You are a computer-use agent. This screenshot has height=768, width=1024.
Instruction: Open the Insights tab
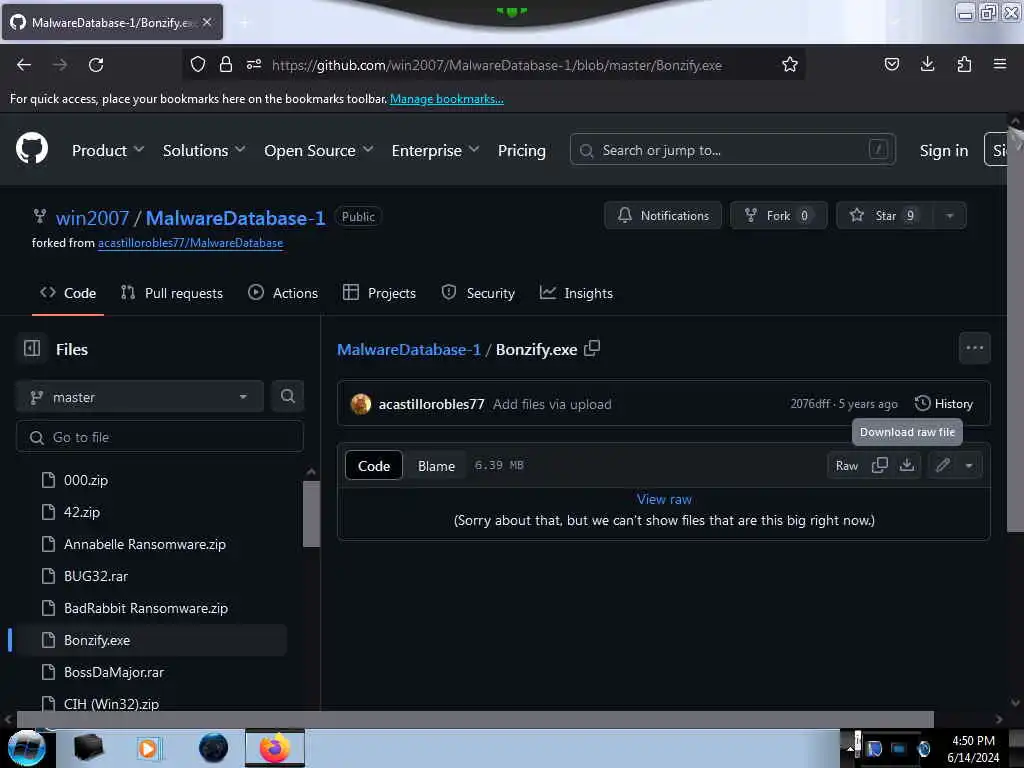coord(576,293)
